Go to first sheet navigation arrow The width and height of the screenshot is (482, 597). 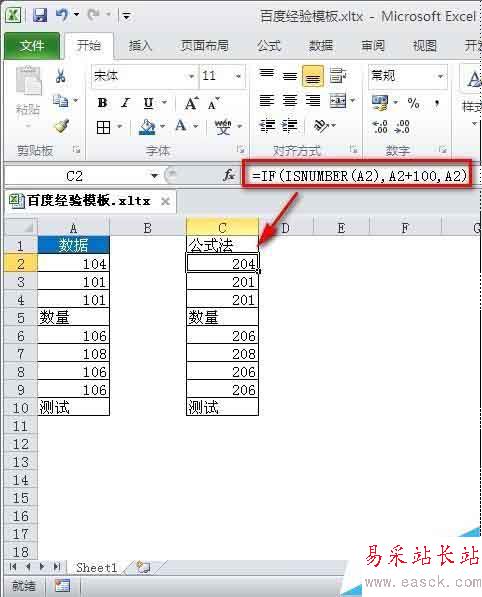13,567
